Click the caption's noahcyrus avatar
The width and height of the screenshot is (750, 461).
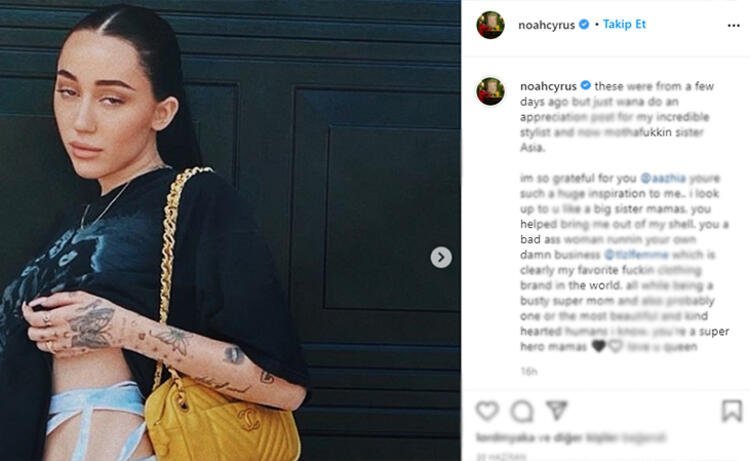pos(490,91)
